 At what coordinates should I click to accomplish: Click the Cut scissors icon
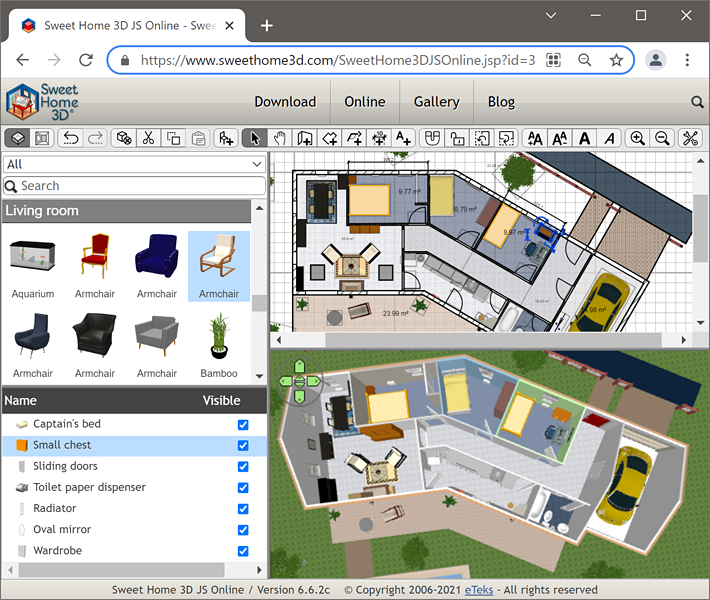pos(148,138)
